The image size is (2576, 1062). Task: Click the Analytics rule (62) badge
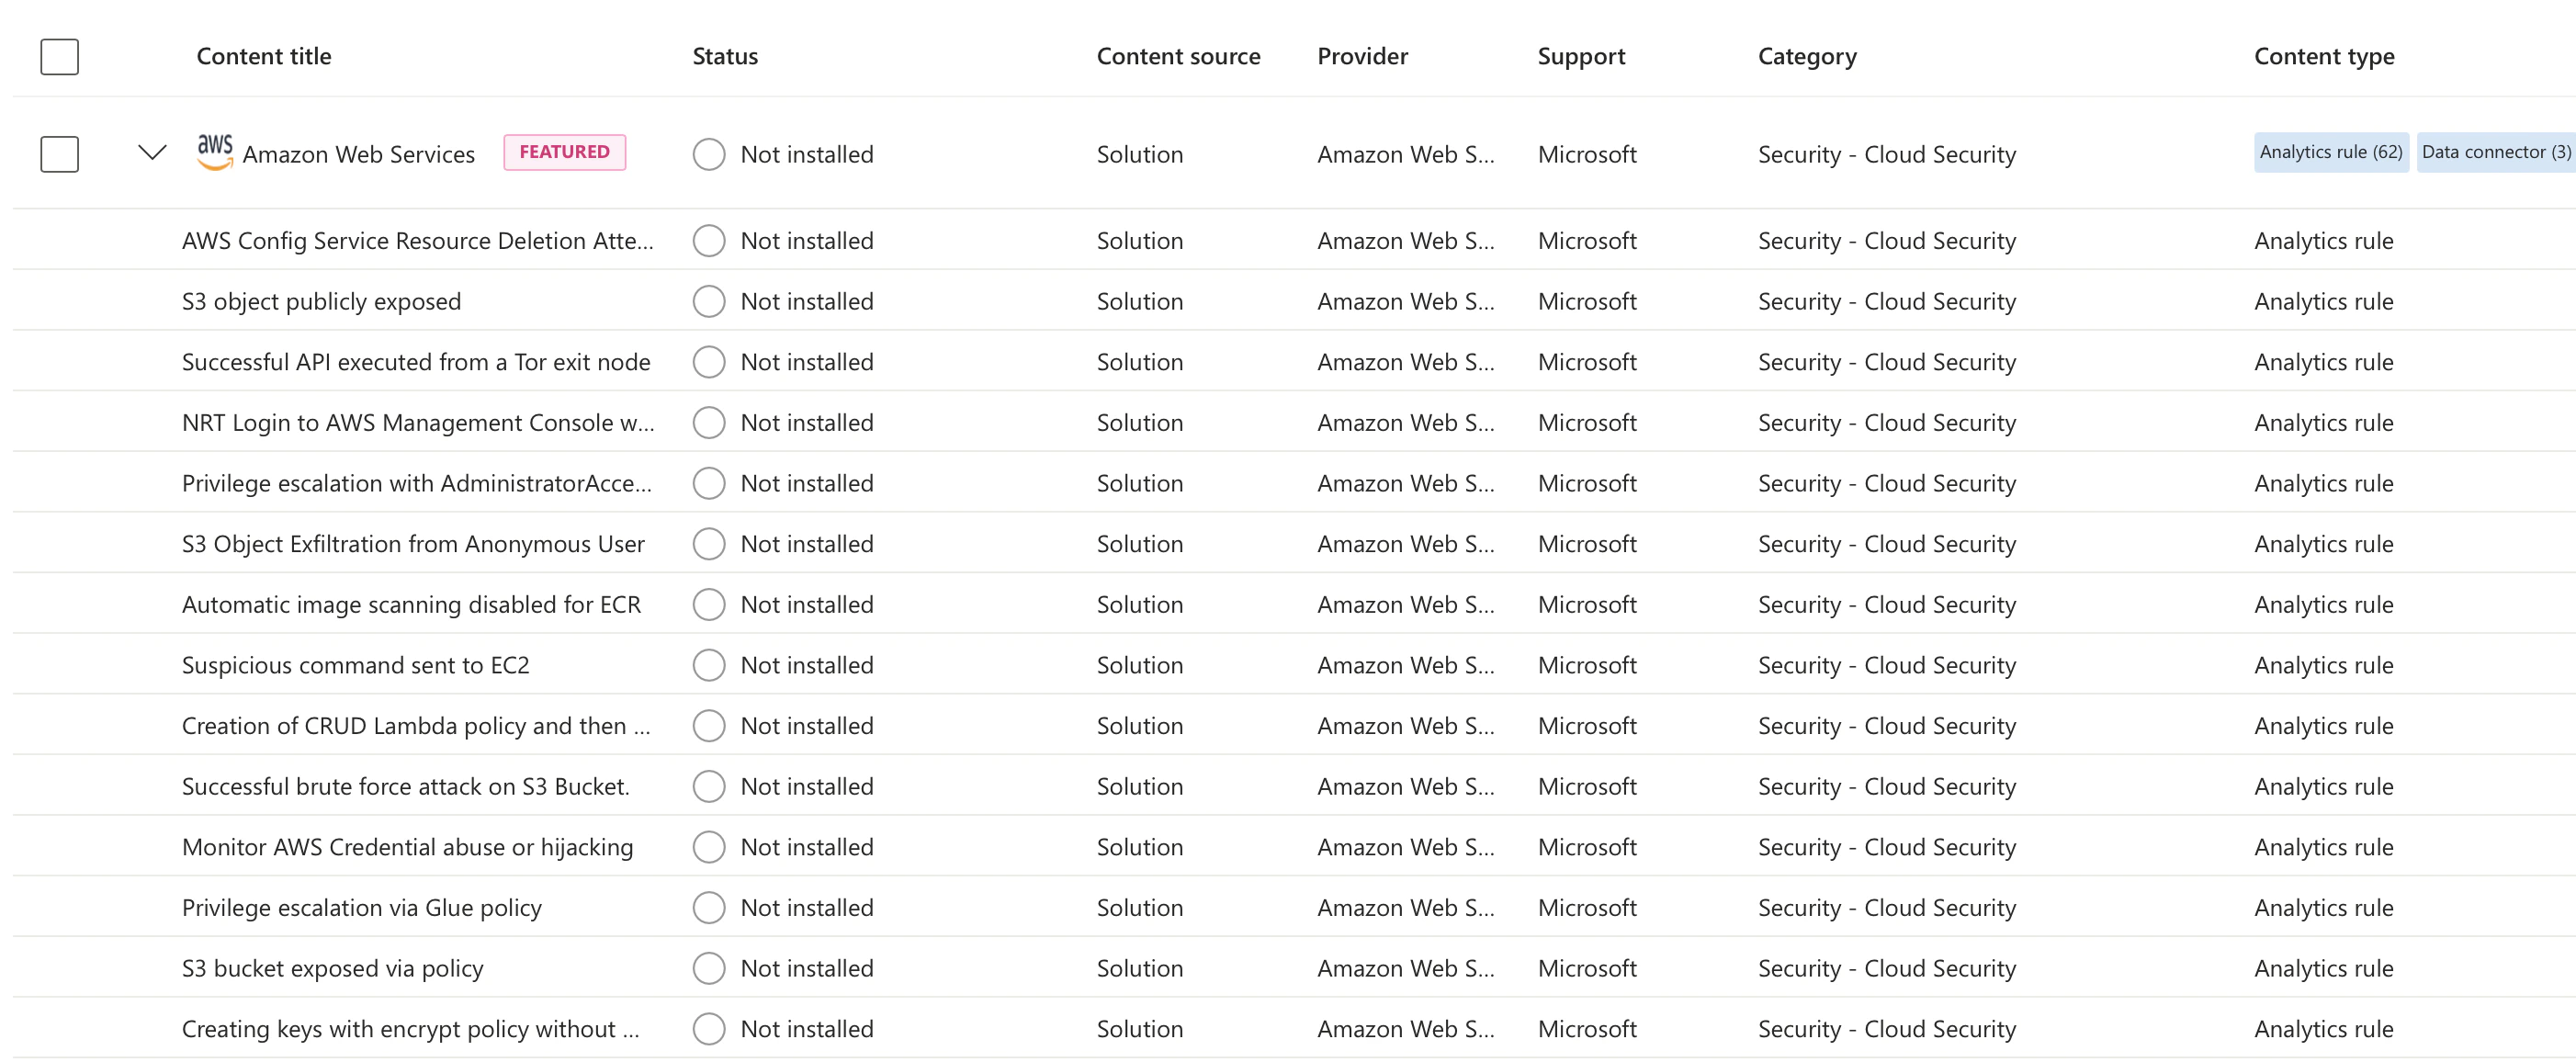[2330, 151]
